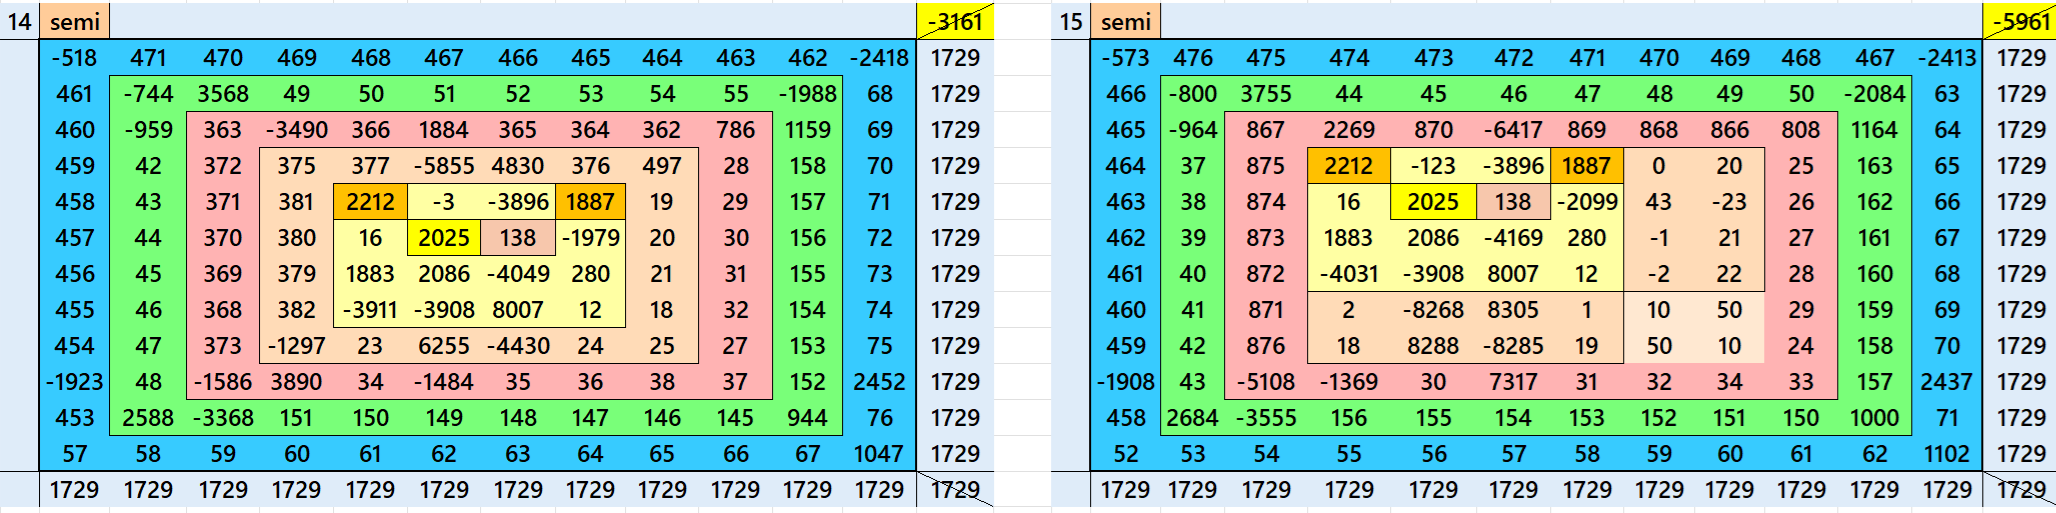This screenshot has width=2056, height=513.
Task: Select the yellow cell containing -3161
Action: pos(954,21)
